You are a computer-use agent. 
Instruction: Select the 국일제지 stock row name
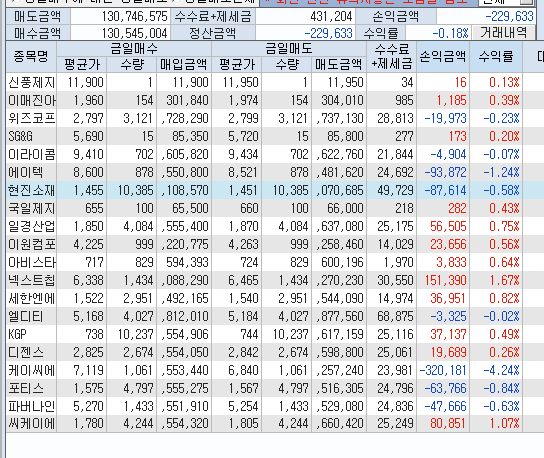coord(31,209)
